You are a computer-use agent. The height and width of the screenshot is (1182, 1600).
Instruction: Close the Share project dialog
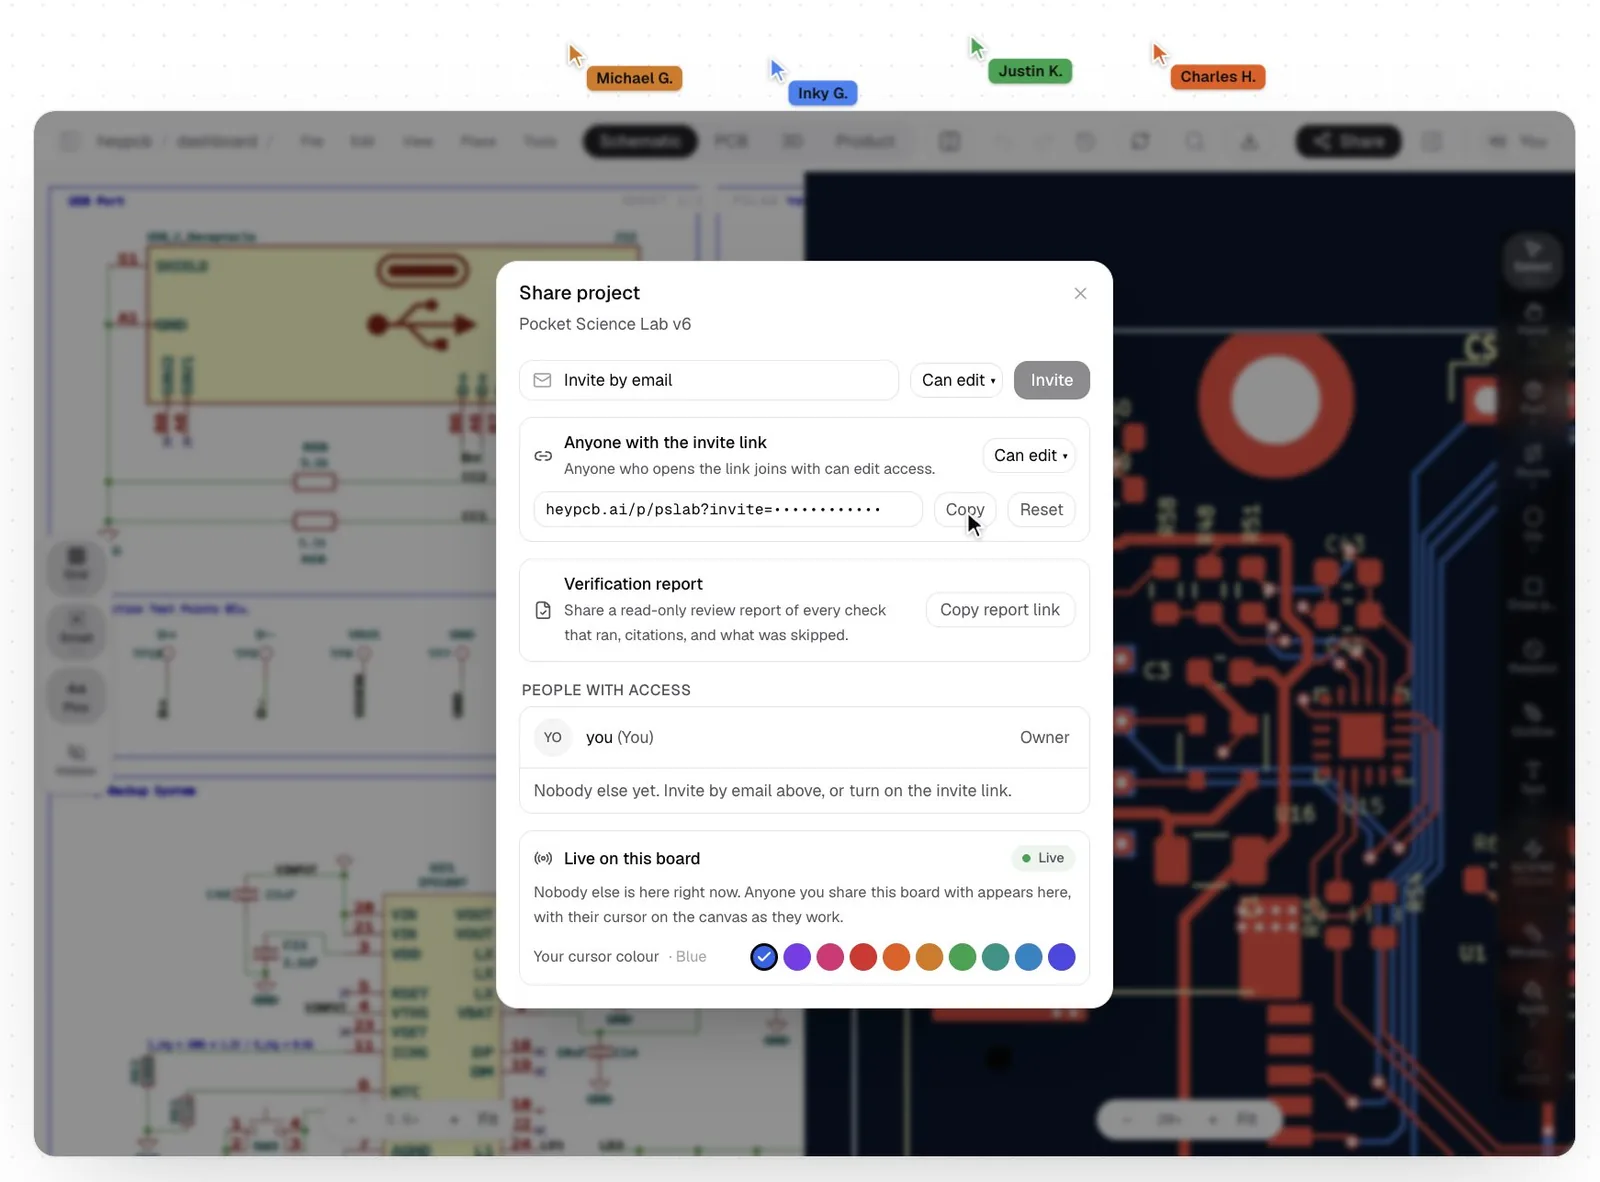pos(1080,293)
